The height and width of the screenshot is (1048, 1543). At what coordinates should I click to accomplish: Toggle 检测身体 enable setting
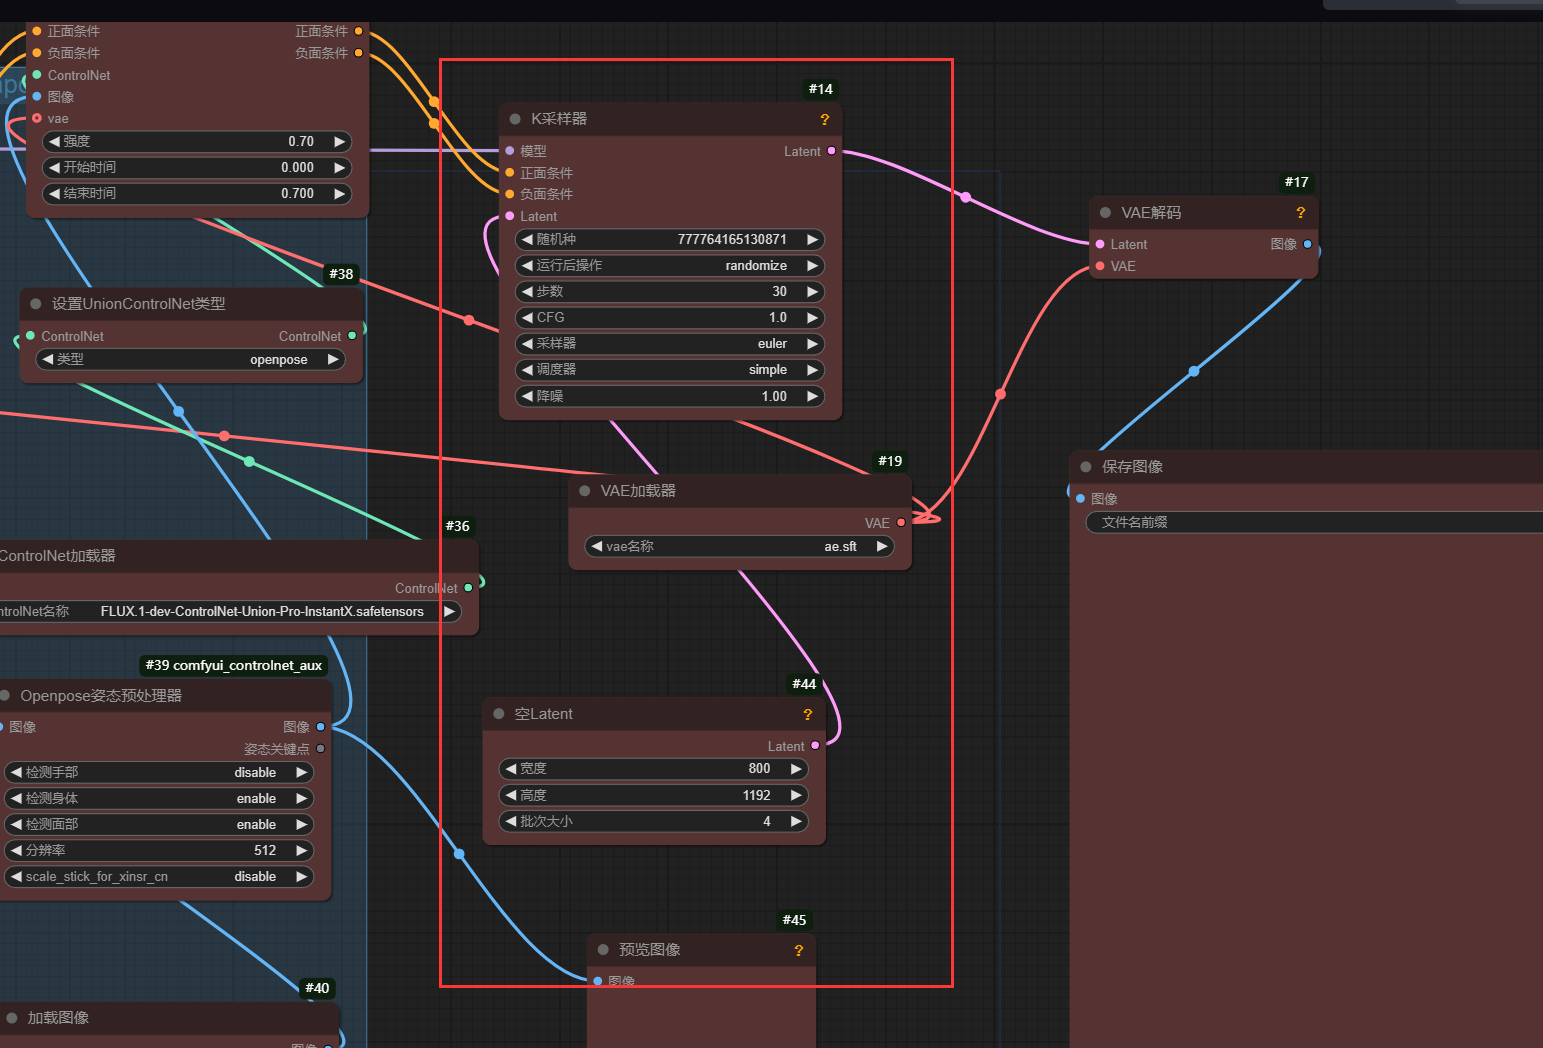pos(159,799)
